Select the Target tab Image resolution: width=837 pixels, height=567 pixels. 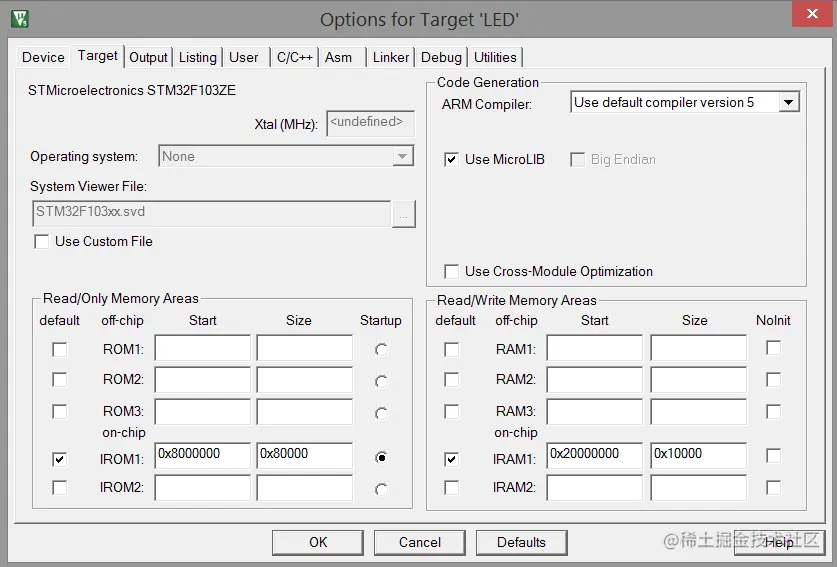(97, 56)
